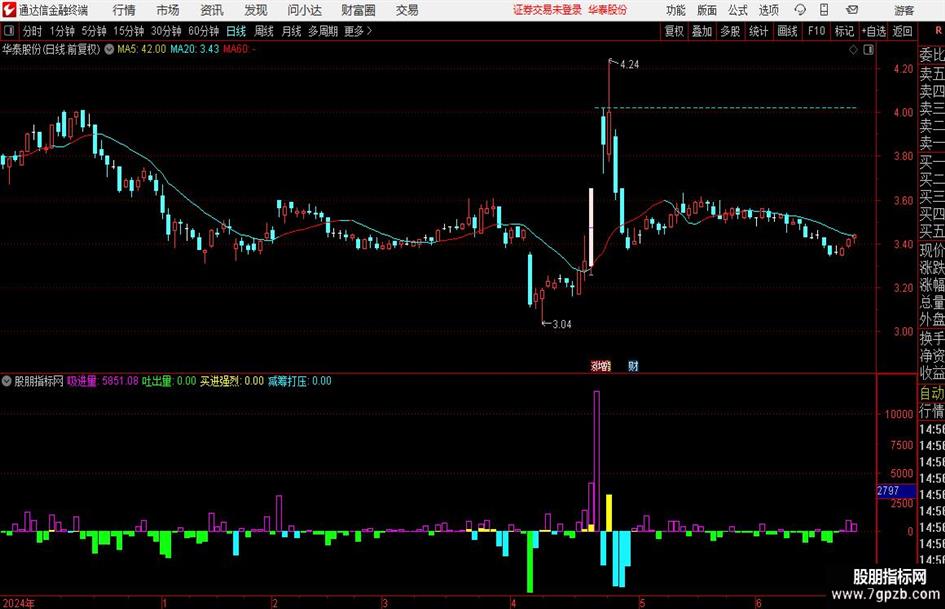Open the 交易 menu
Image resolution: width=945 pixels, height=609 pixels.
407,10
